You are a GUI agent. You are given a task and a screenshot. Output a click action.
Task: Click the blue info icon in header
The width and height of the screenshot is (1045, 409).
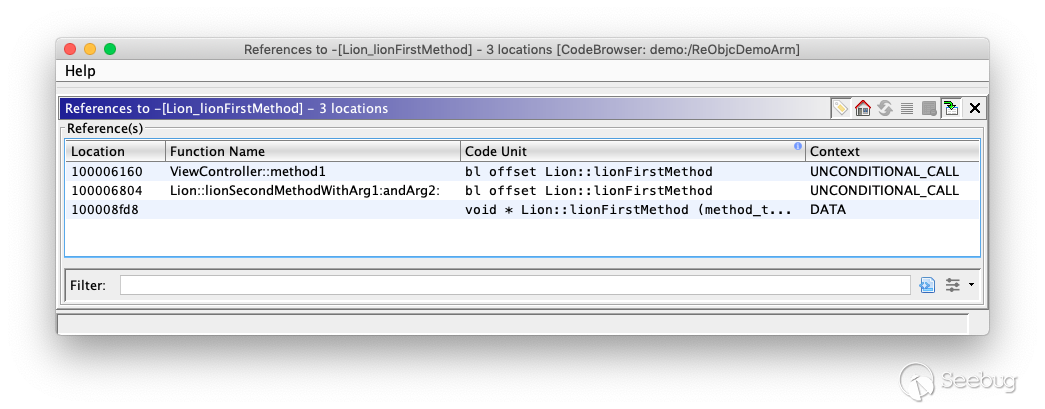[x=798, y=147]
